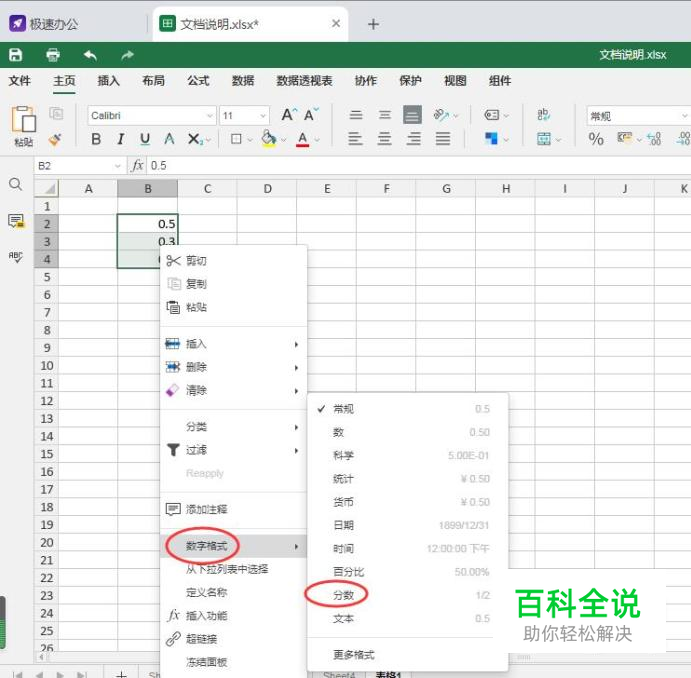
Task: Click the Format painter brush icon
Action: pos(56,139)
